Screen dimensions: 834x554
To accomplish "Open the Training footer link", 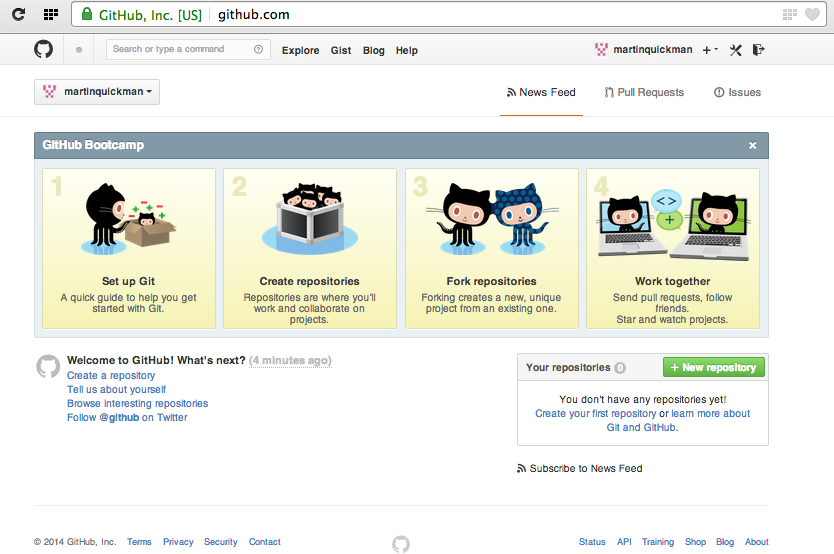I will click(x=657, y=542).
